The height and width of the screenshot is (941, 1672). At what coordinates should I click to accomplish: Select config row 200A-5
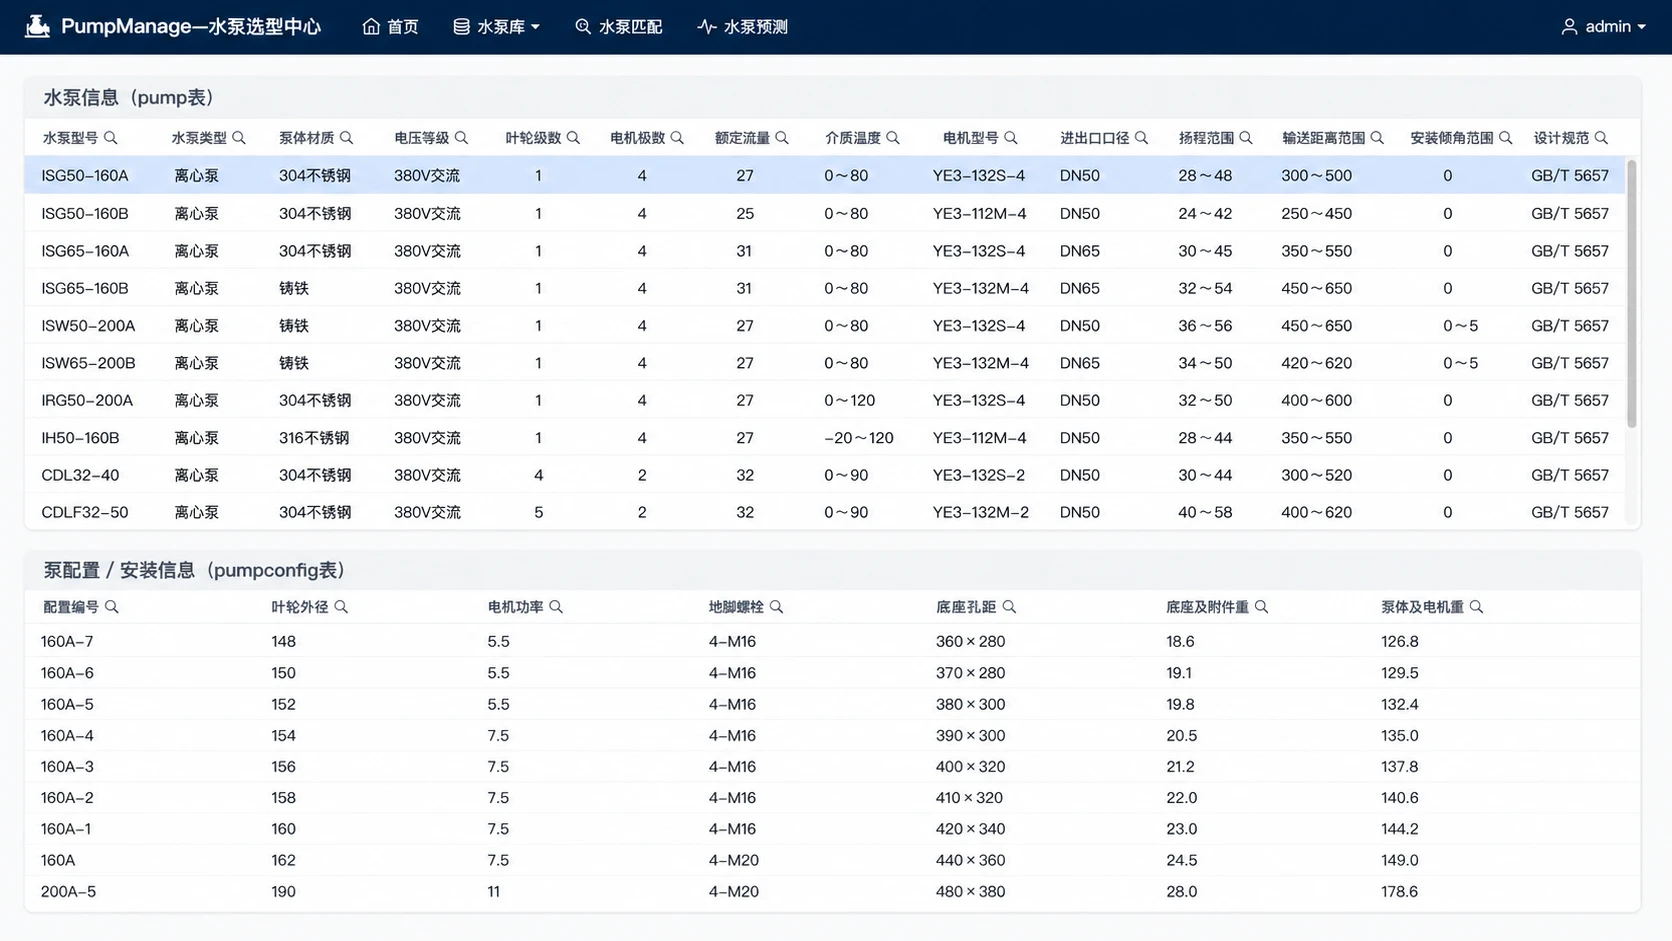pyautogui.click(x=832, y=891)
